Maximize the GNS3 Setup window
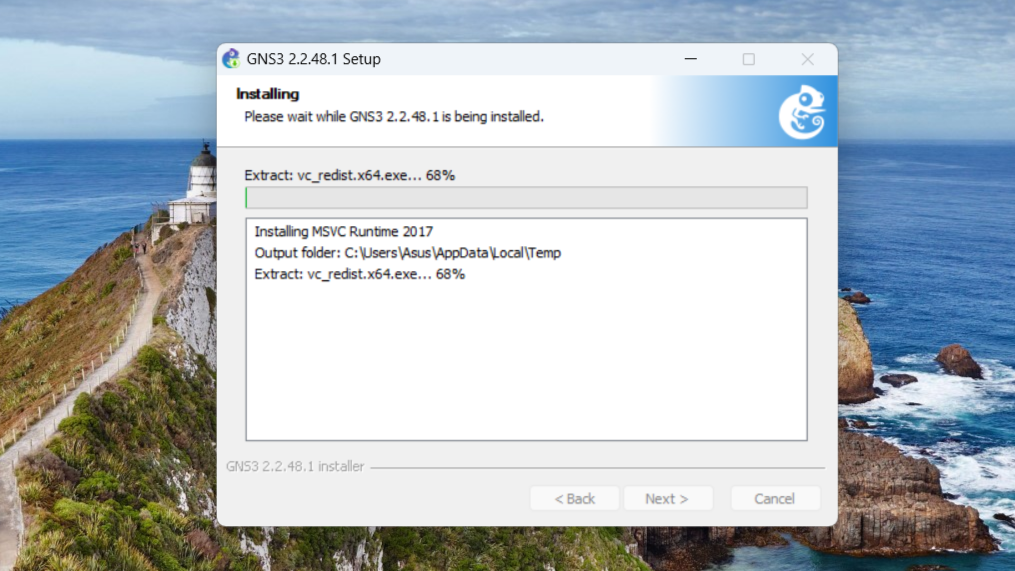 pyautogui.click(x=749, y=59)
